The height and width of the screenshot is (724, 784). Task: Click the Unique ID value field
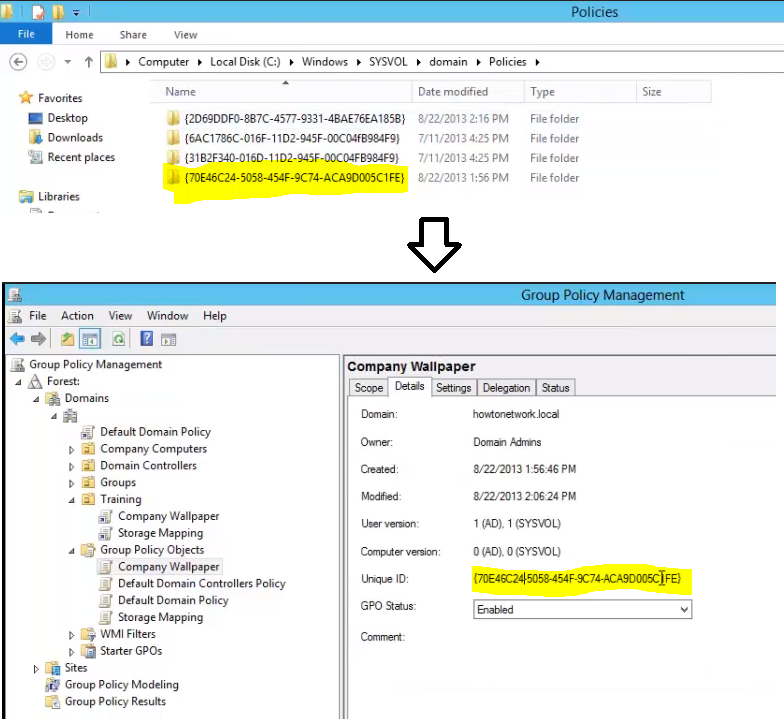578,578
